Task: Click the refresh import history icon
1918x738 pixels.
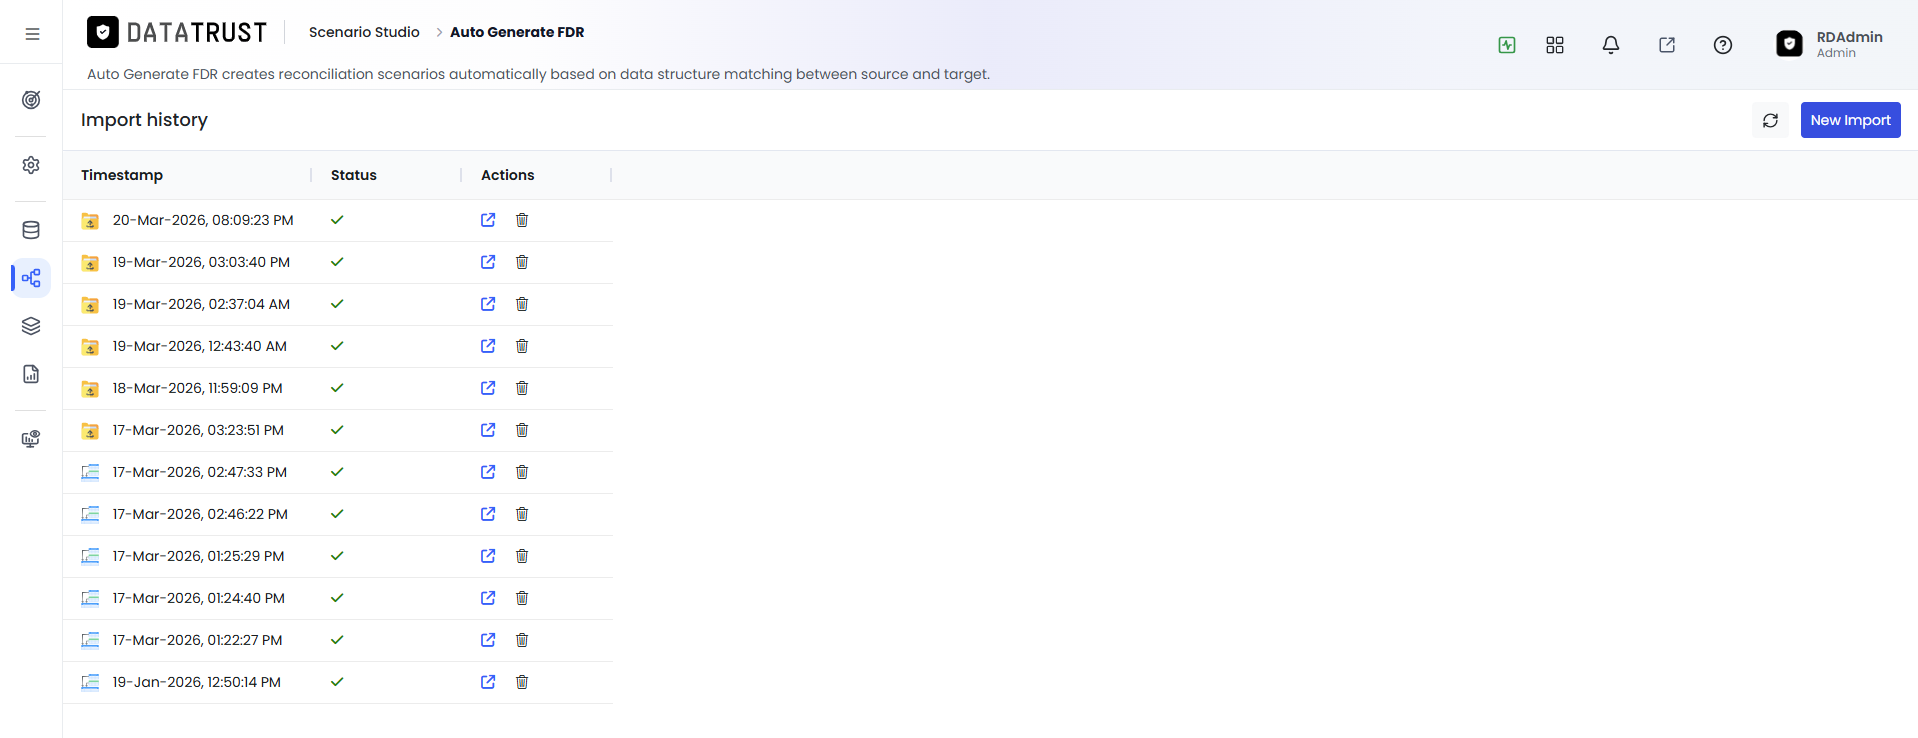Action: [1770, 120]
